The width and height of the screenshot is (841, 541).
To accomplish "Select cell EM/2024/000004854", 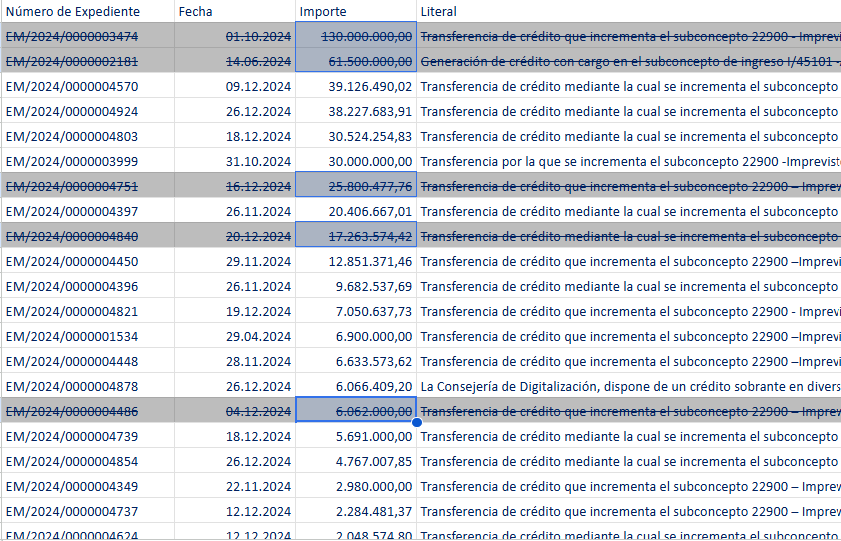I will point(87,462).
